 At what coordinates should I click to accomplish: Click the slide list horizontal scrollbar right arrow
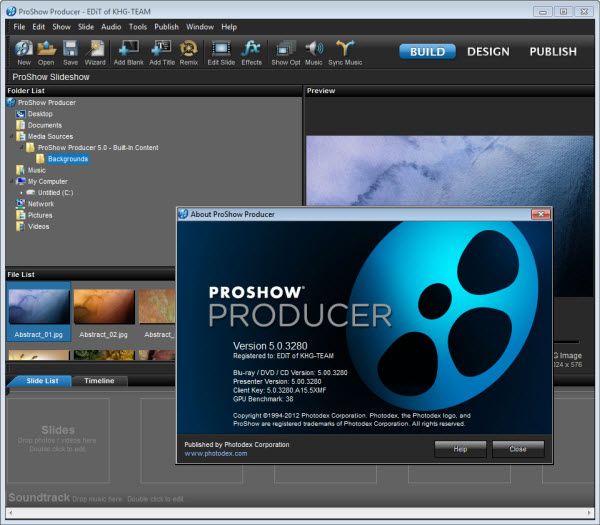589,513
